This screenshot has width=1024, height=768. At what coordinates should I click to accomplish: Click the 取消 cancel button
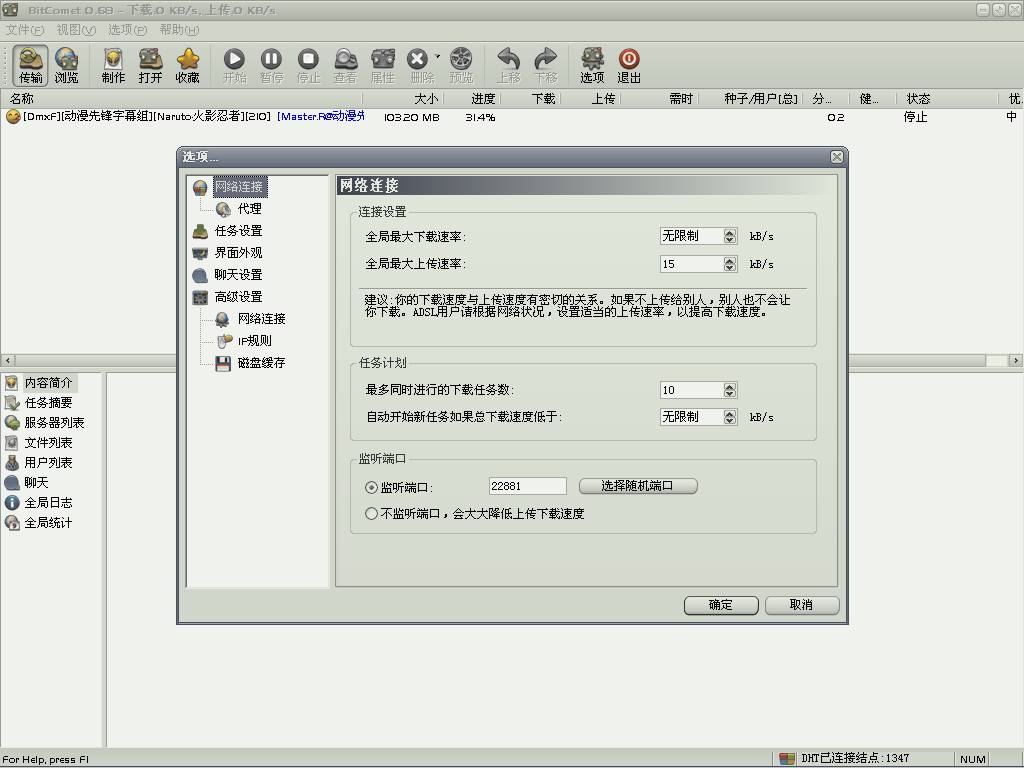pyautogui.click(x=802, y=605)
